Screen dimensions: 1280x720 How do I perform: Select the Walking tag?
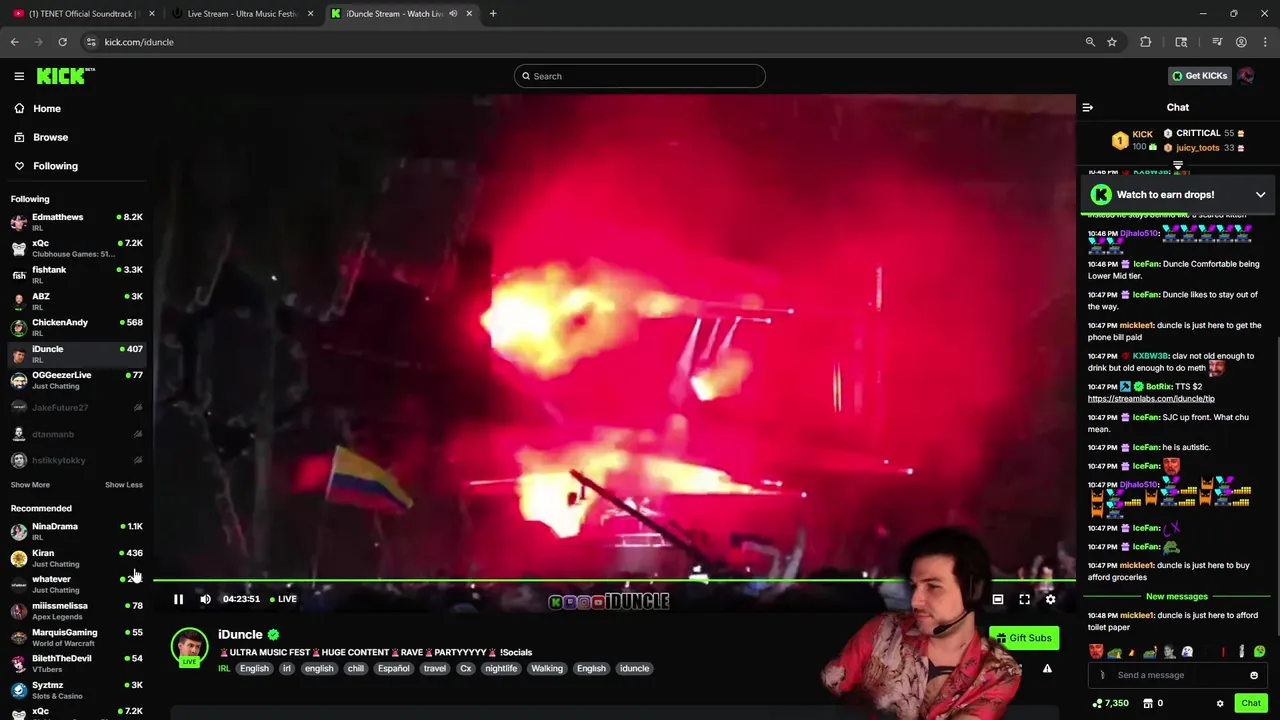tap(547, 669)
